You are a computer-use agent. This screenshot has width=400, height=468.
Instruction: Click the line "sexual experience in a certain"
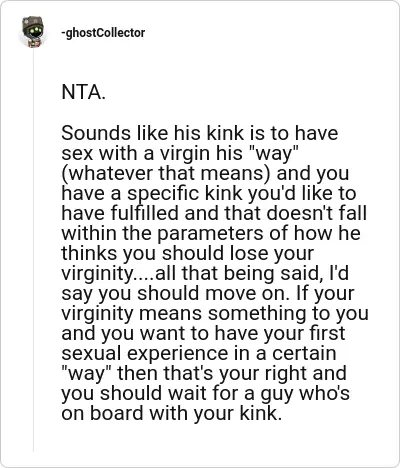pyautogui.click(x=199, y=353)
